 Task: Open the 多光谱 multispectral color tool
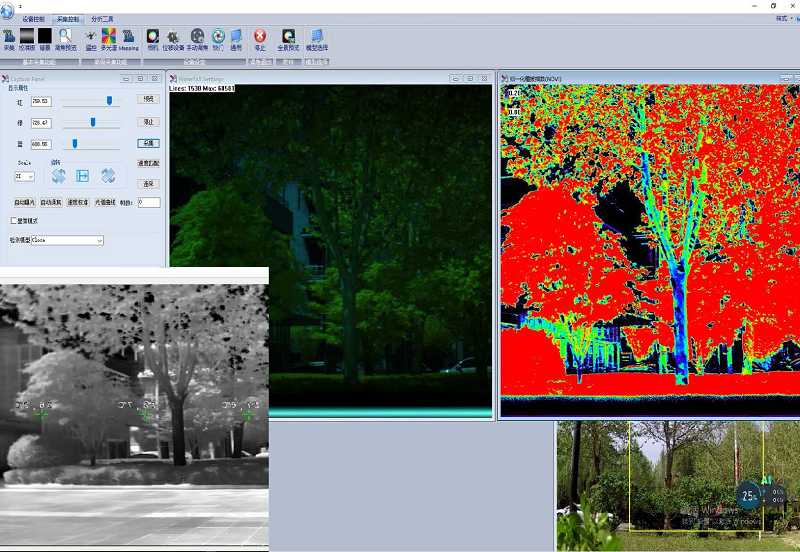tap(109, 38)
